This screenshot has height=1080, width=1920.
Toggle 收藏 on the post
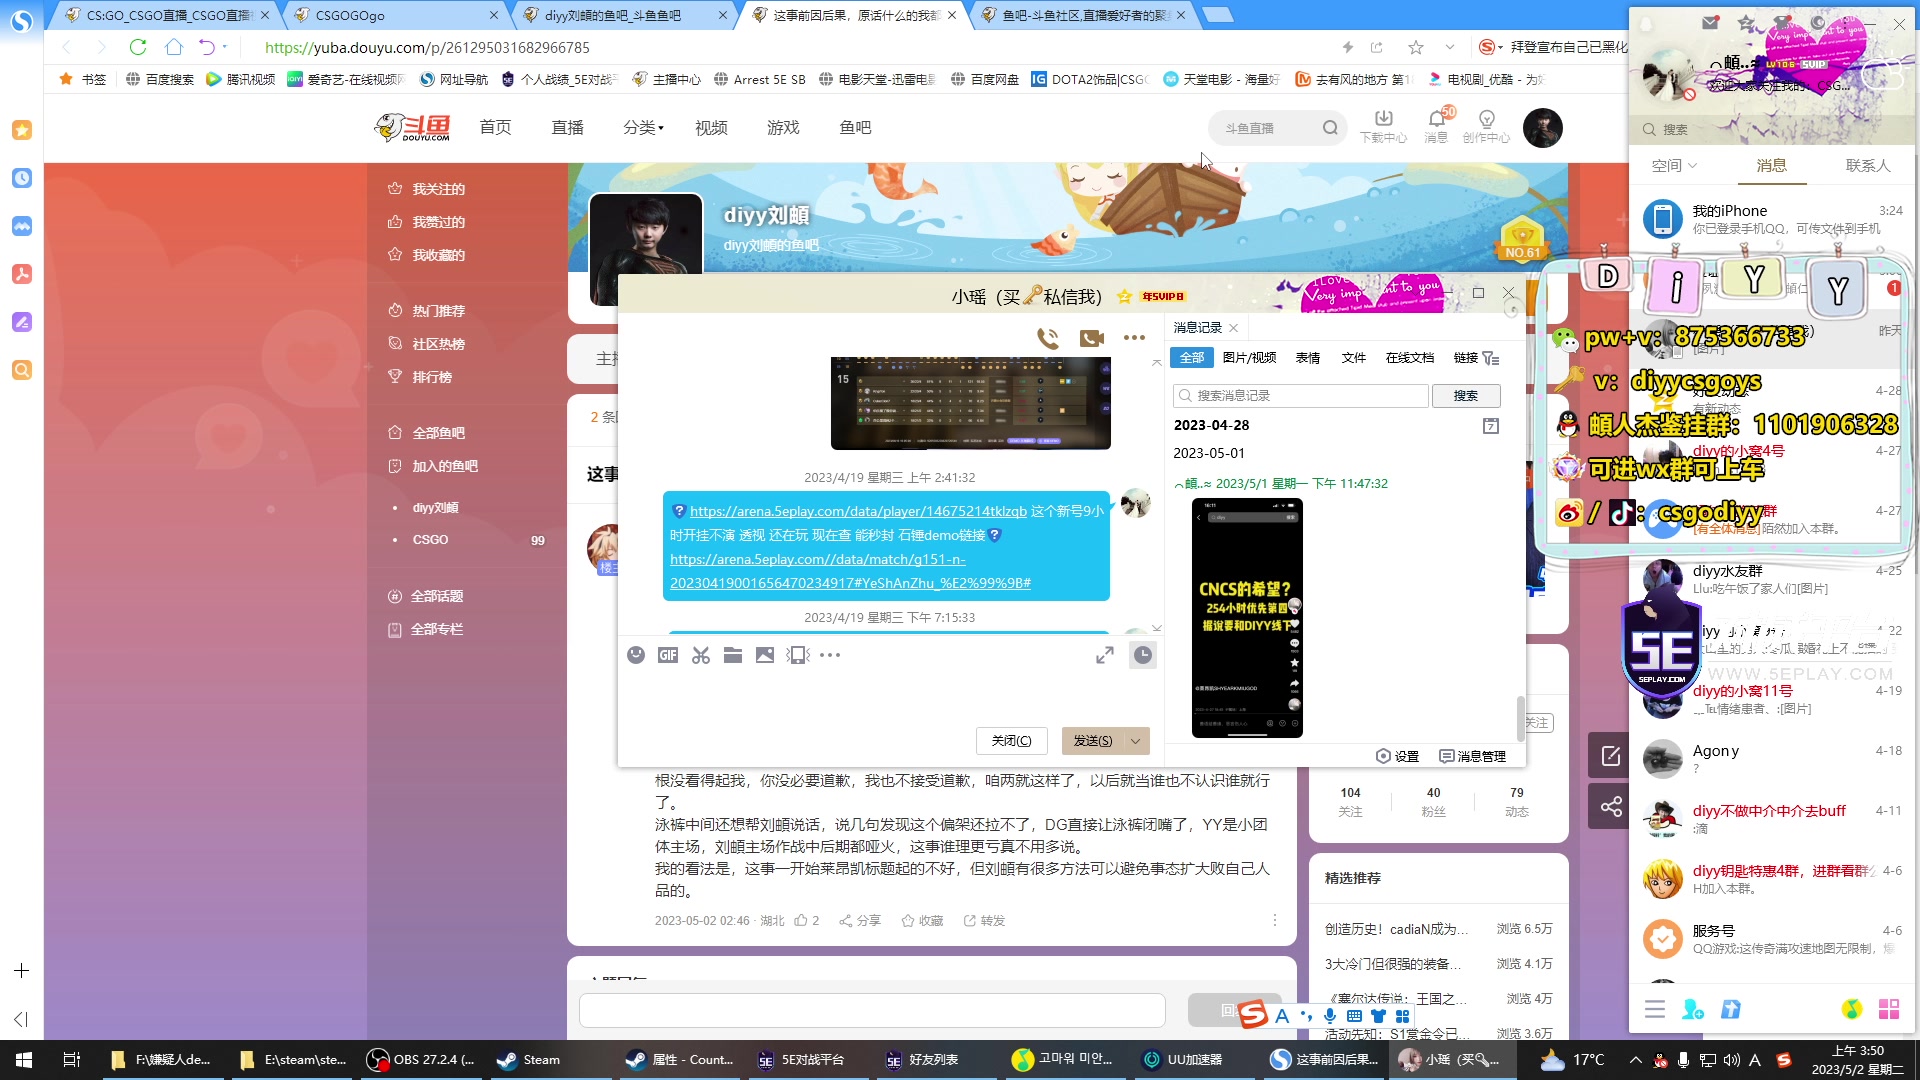pos(922,920)
